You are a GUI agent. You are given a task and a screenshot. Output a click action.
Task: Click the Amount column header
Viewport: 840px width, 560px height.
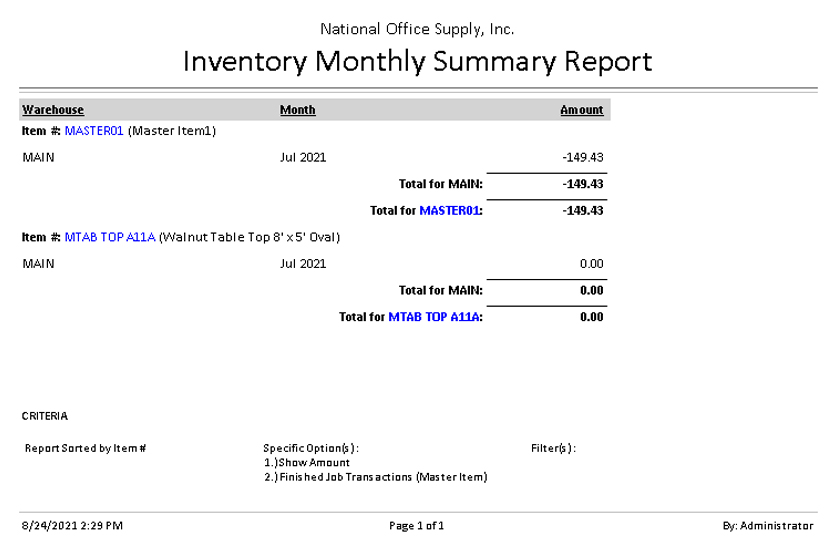pyautogui.click(x=581, y=110)
